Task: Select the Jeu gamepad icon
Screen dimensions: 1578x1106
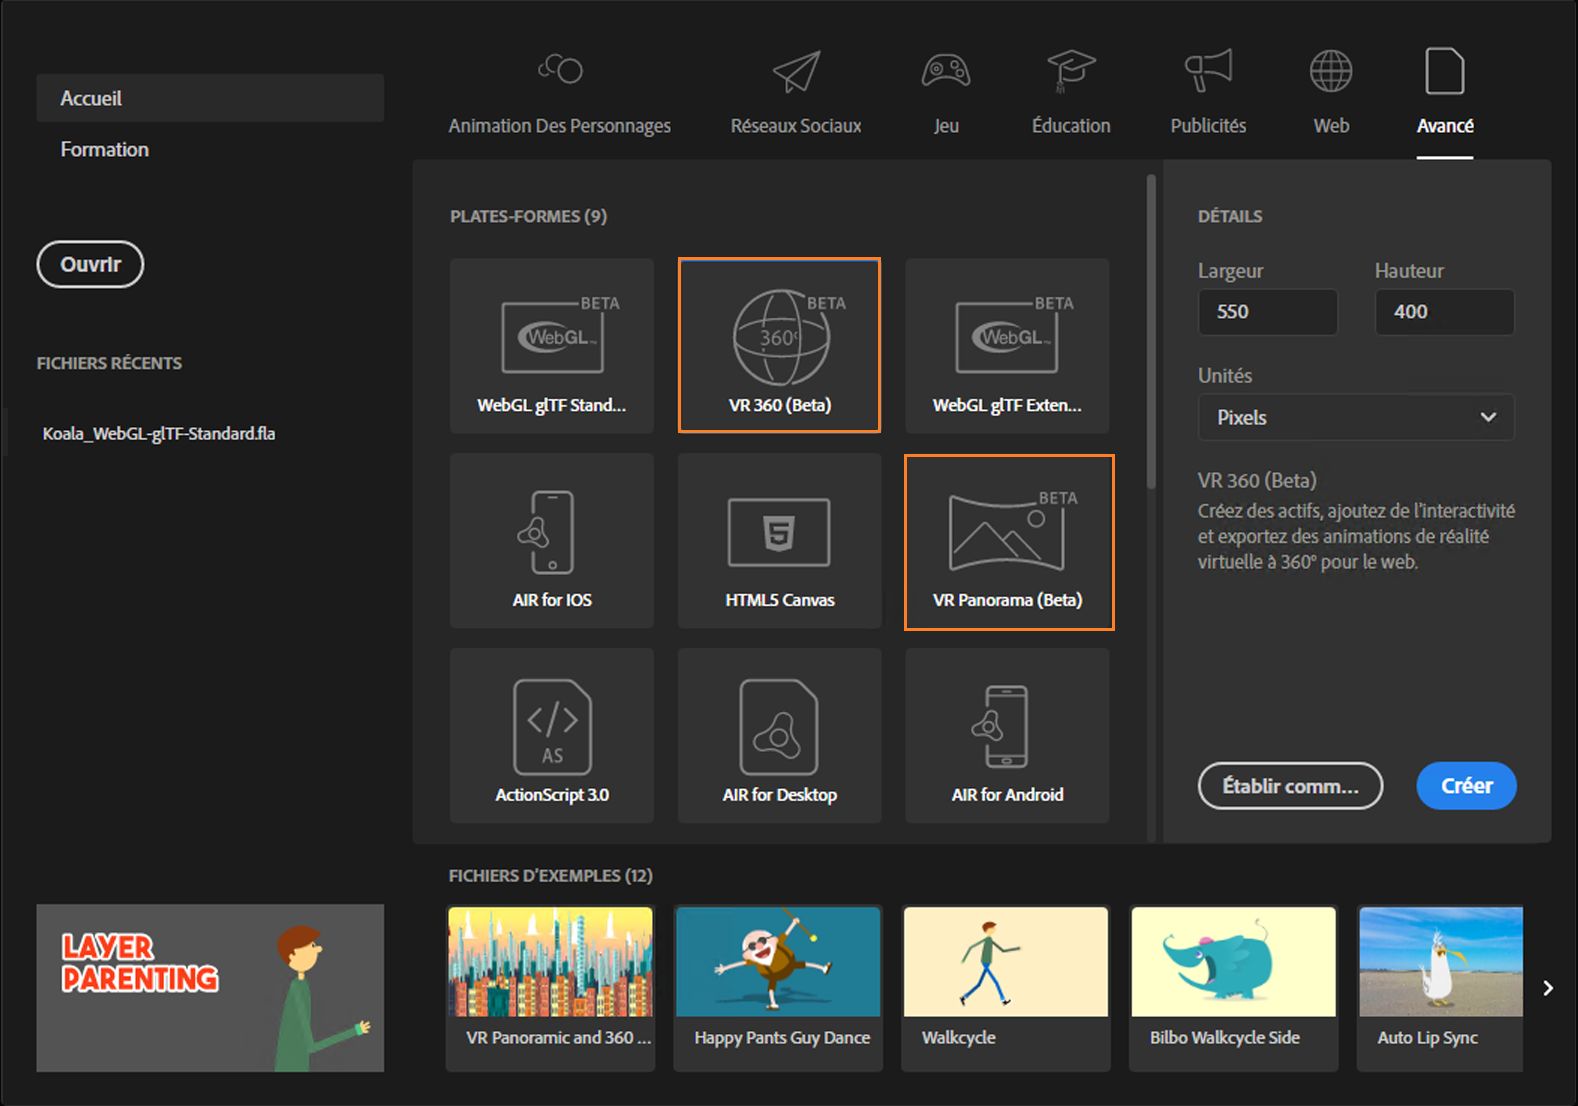Action: coord(946,71)
